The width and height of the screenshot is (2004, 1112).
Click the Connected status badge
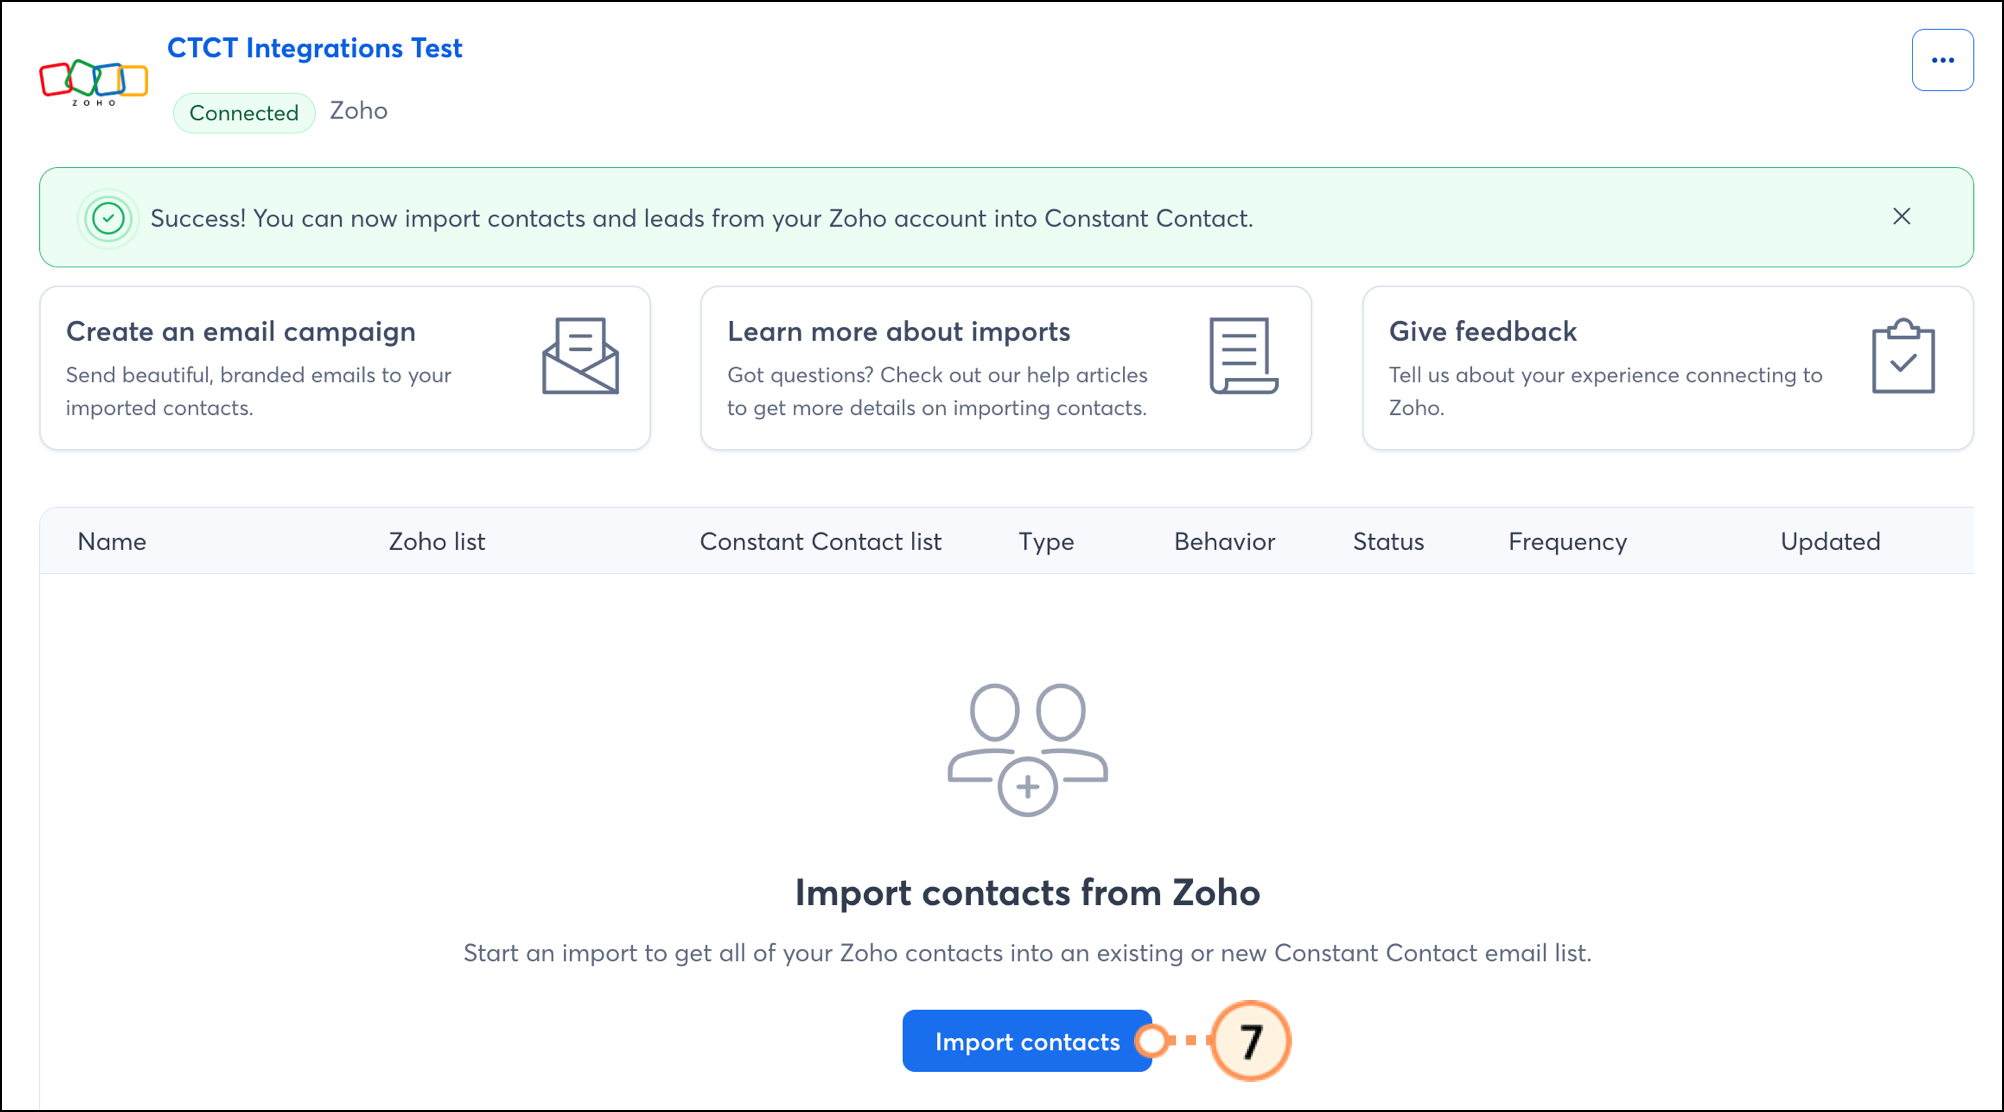pos(244,113)
